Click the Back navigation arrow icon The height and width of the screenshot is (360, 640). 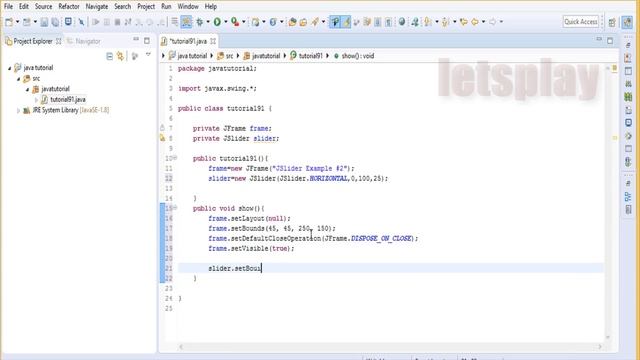click(x=475, y=22)
